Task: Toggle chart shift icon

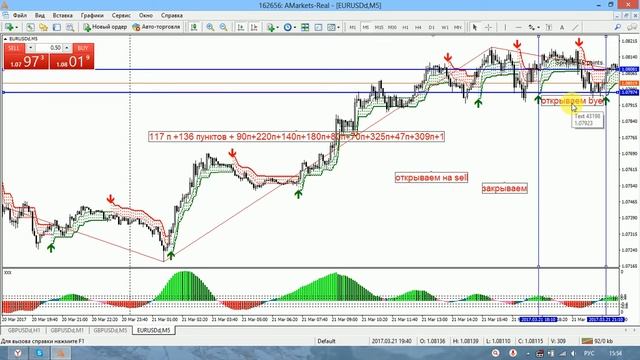Action: pos(254,27)
